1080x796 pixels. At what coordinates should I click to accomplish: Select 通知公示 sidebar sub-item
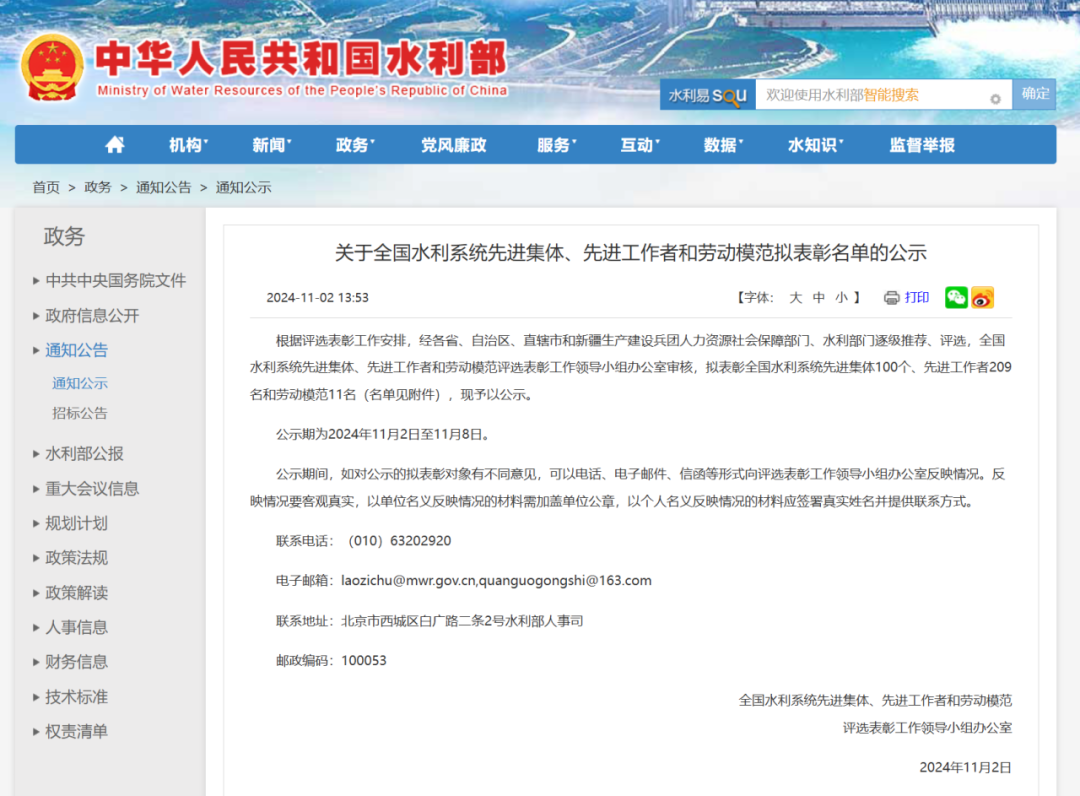(80, 383)
